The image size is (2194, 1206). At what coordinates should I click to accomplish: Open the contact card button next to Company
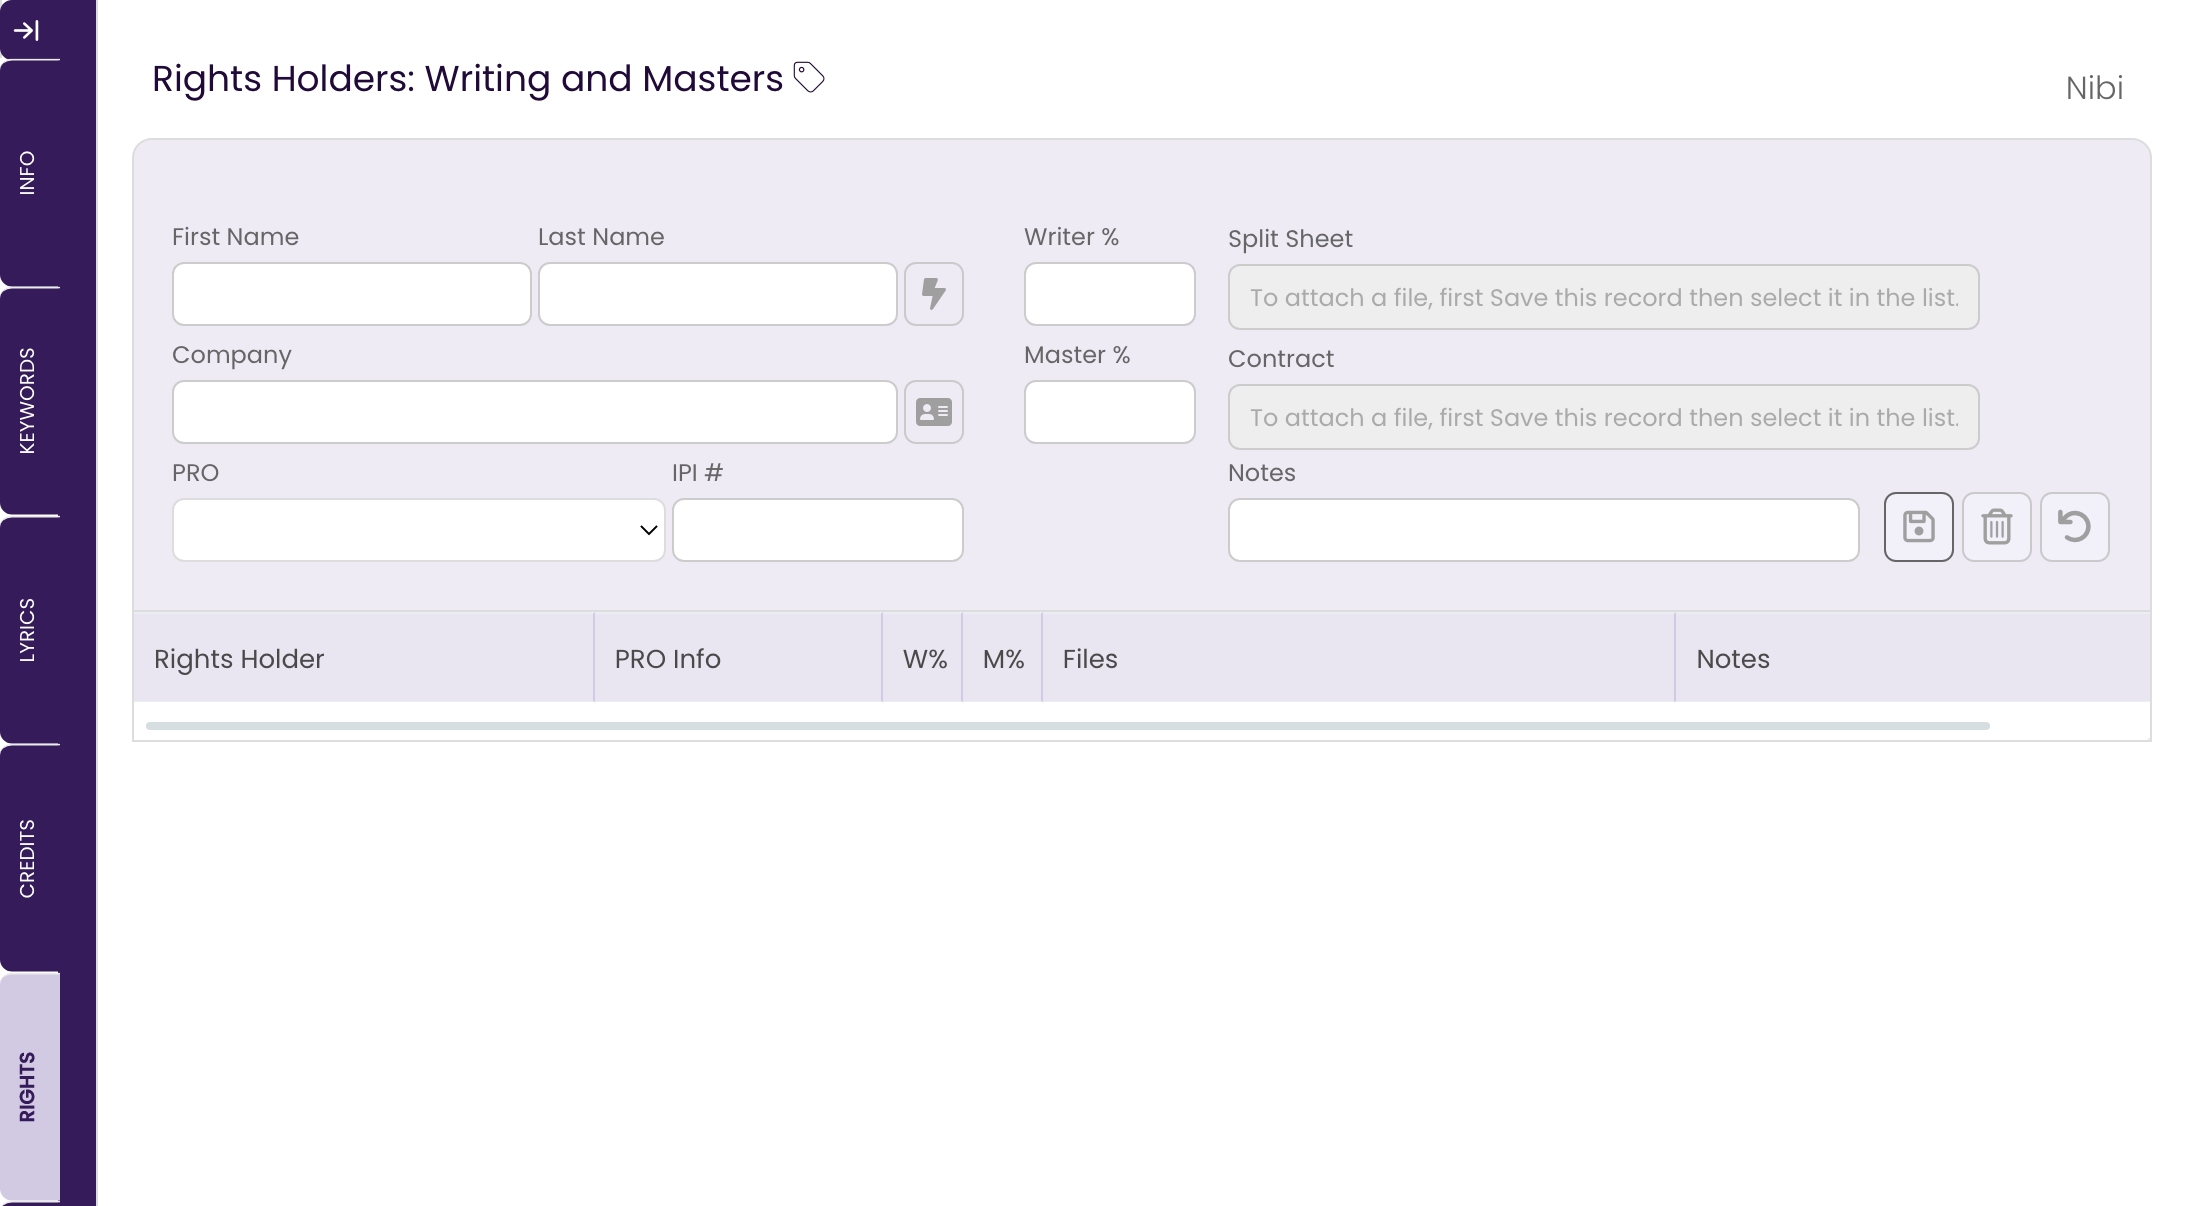(x=934, y=412)
